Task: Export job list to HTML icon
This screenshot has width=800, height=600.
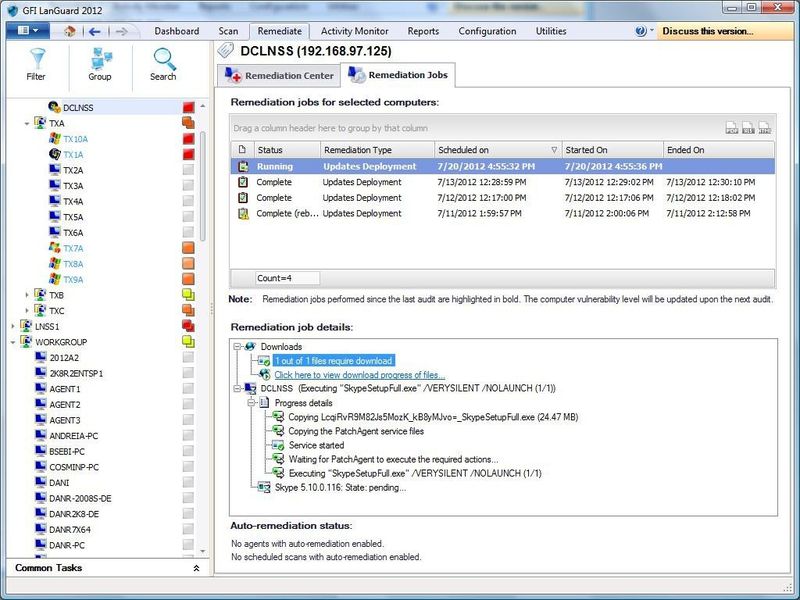Action: [764, 128]
